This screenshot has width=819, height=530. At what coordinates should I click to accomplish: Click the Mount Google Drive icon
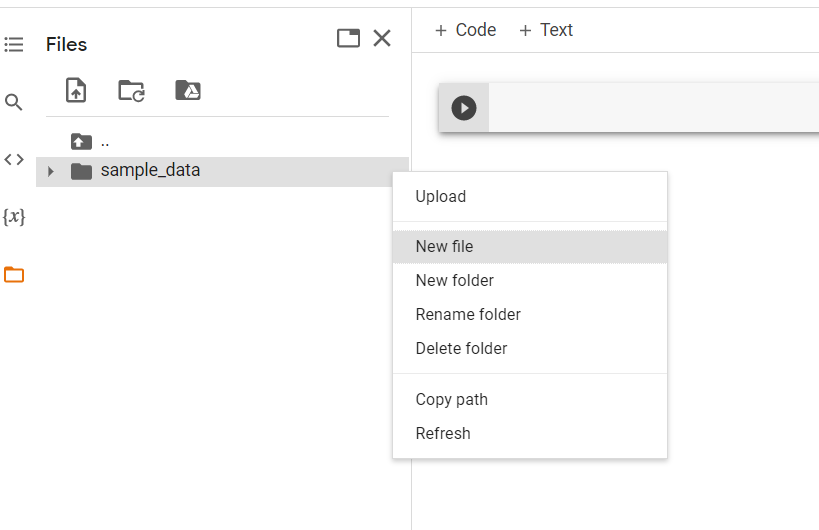click(188, 91)
